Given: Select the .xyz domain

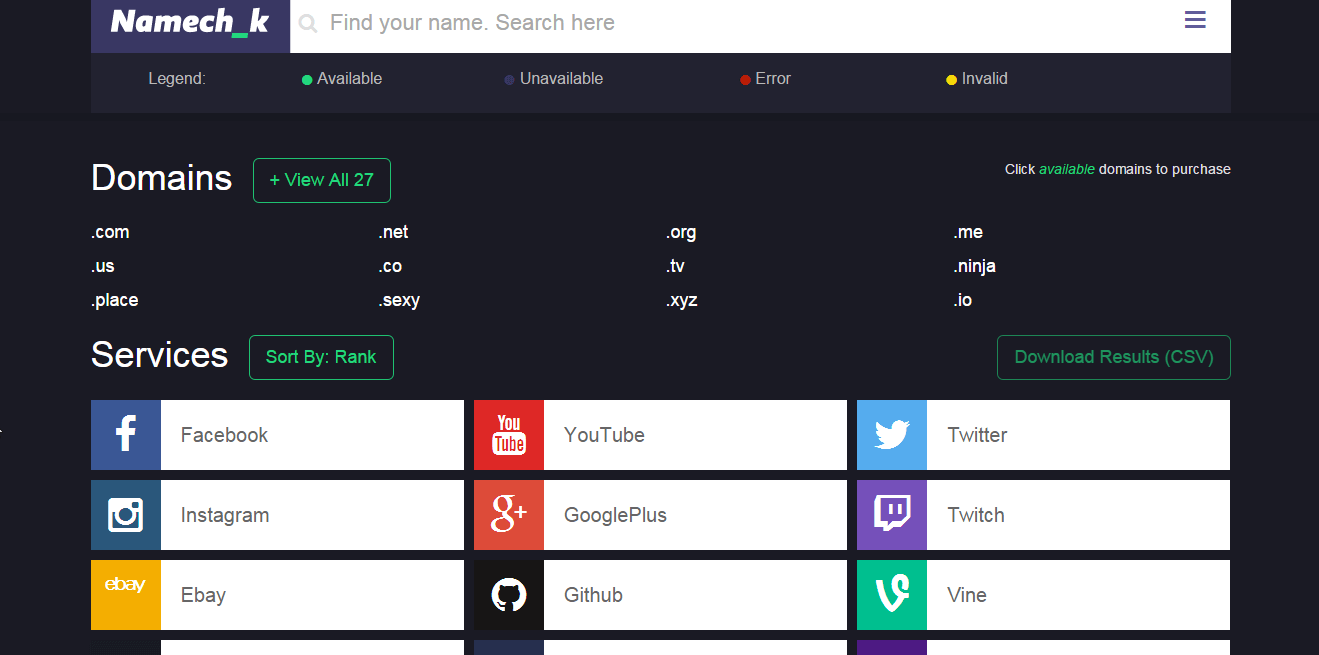Looking at the screenshot, I should tap(682, 300).
